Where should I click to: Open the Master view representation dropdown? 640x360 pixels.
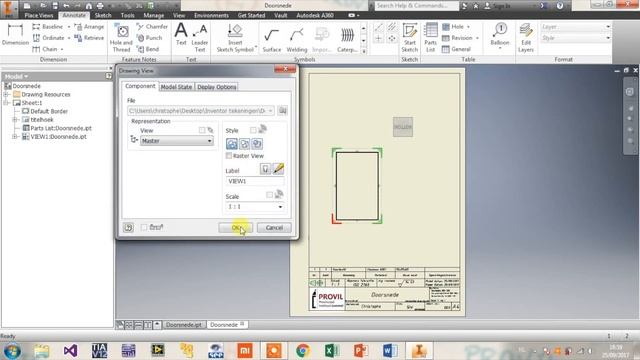point(177,141)
